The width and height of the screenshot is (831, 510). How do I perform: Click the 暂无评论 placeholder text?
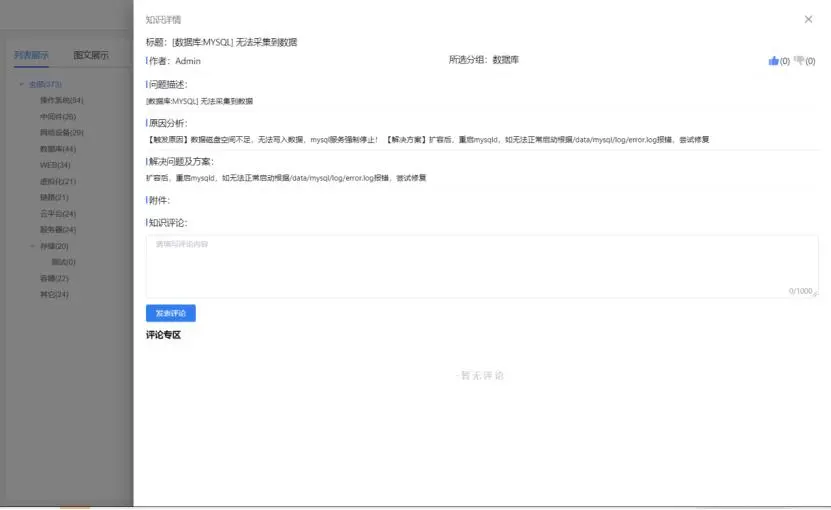[x=480, y=375]
